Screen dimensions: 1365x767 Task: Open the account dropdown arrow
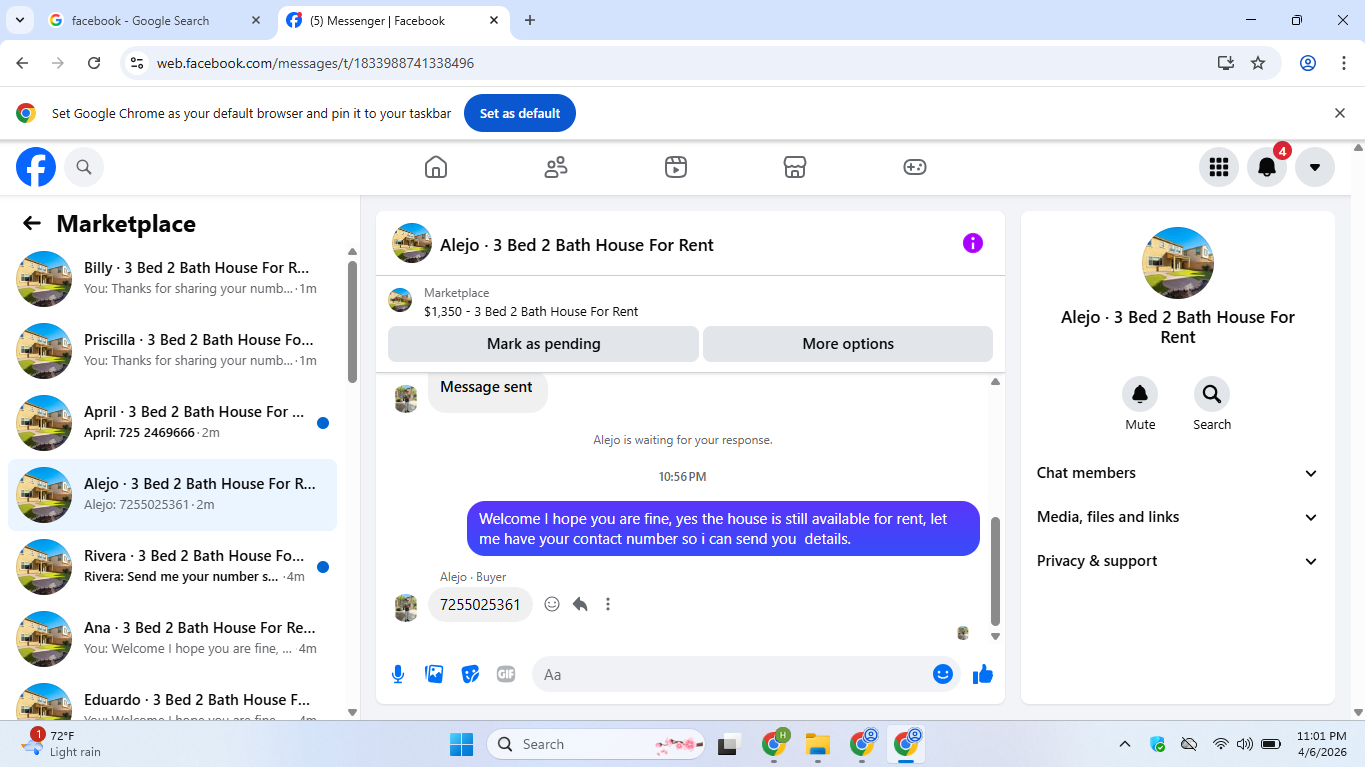(1315, 167)
